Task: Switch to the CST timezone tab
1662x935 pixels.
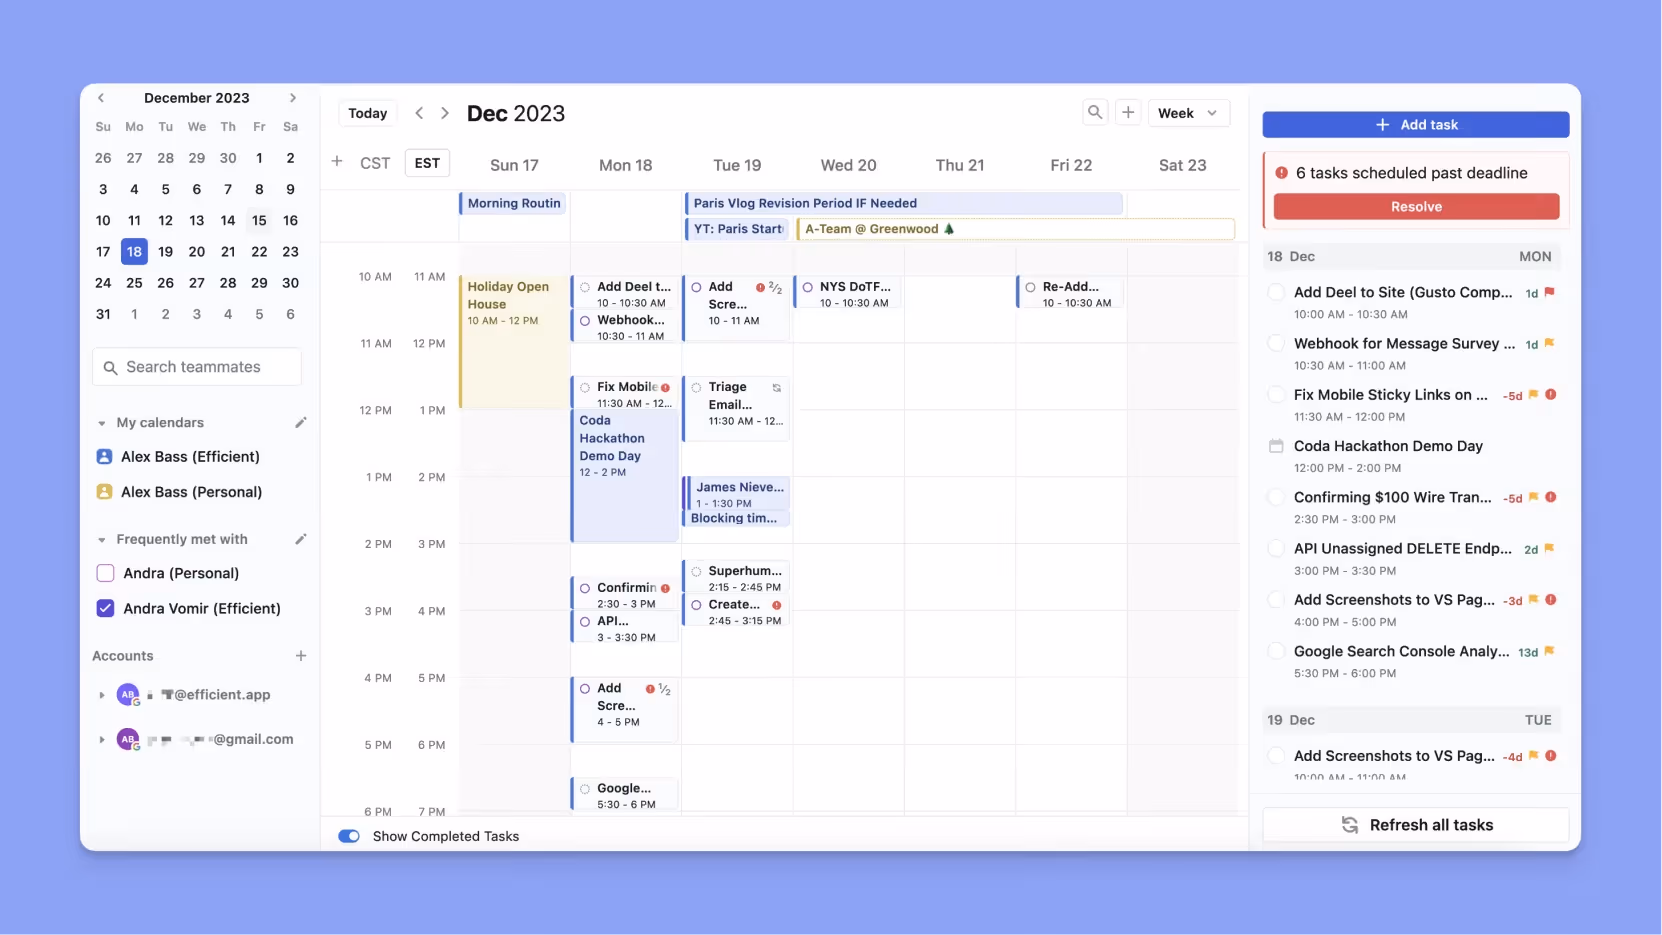Action: [x=375, y=163]
